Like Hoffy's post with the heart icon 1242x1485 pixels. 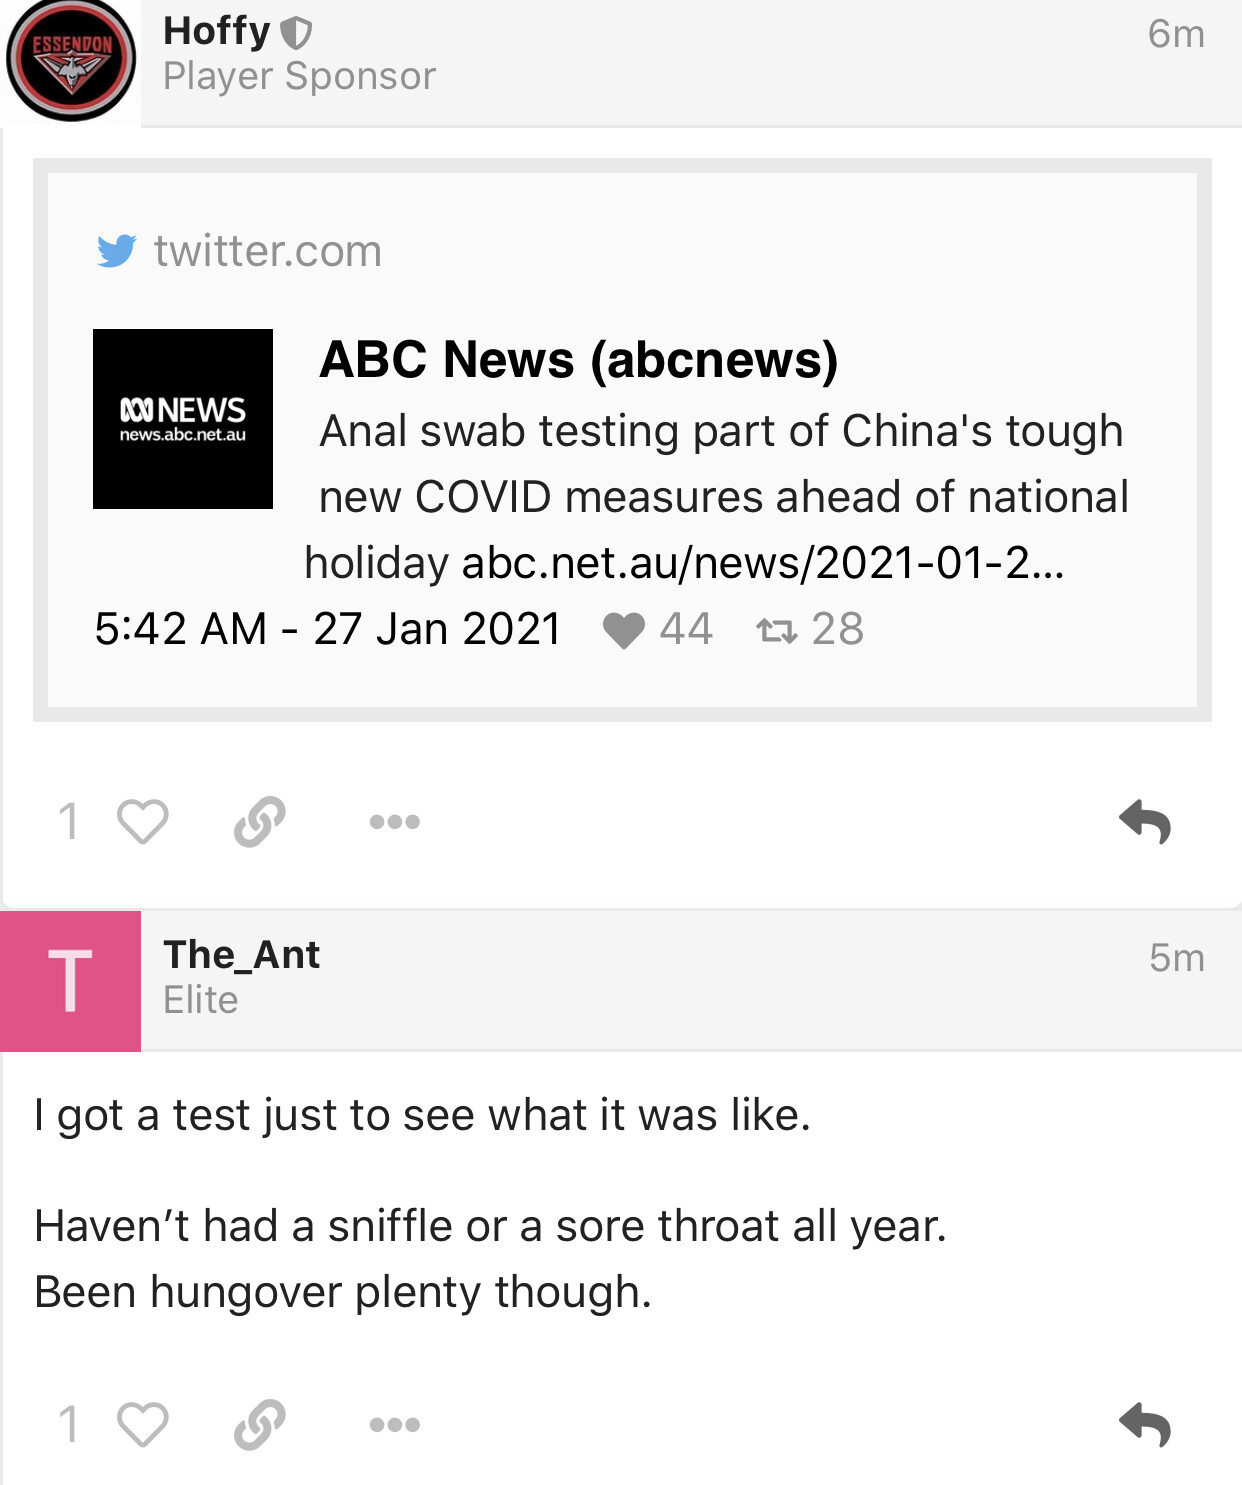pos(142,822)
